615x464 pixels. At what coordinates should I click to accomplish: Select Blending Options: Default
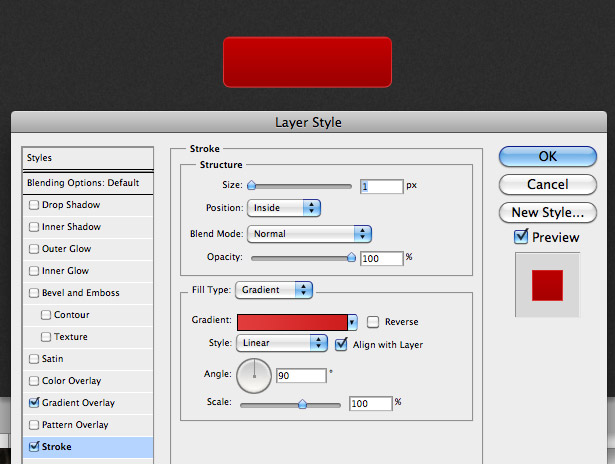(x=88, y=183)
